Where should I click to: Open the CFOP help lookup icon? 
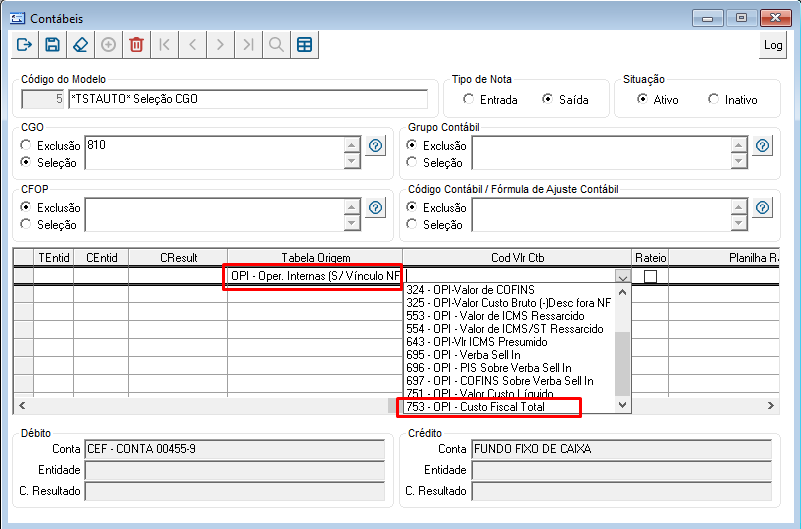[x=375, y=208]
